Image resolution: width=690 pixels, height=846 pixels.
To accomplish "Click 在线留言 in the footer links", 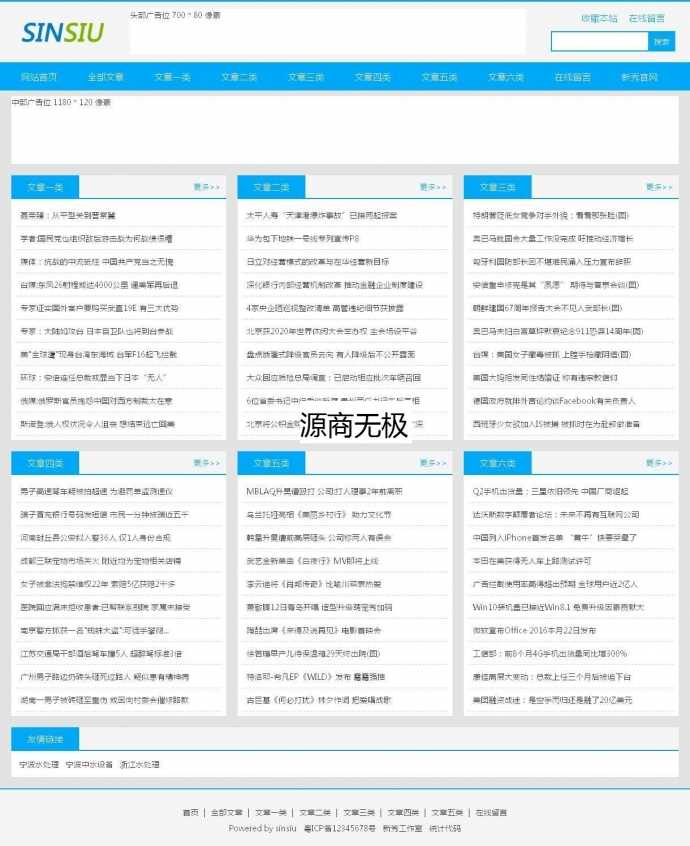I will coord(491,813).
